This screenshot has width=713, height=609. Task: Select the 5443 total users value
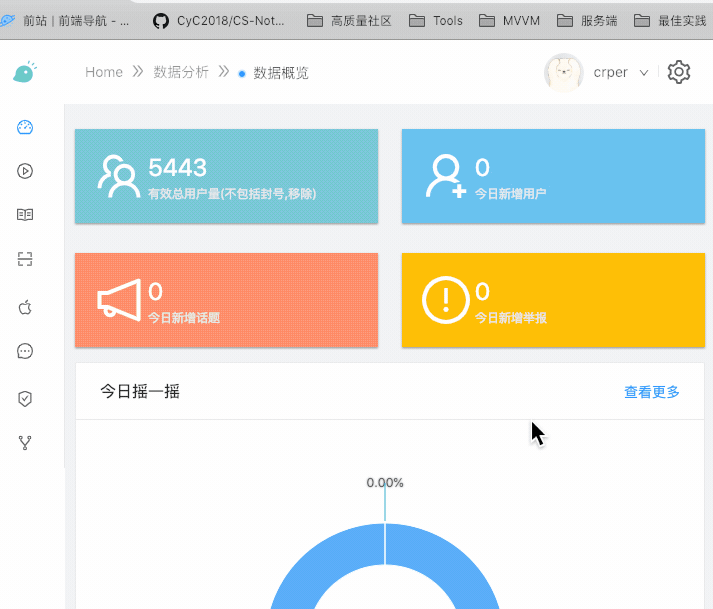177,167
